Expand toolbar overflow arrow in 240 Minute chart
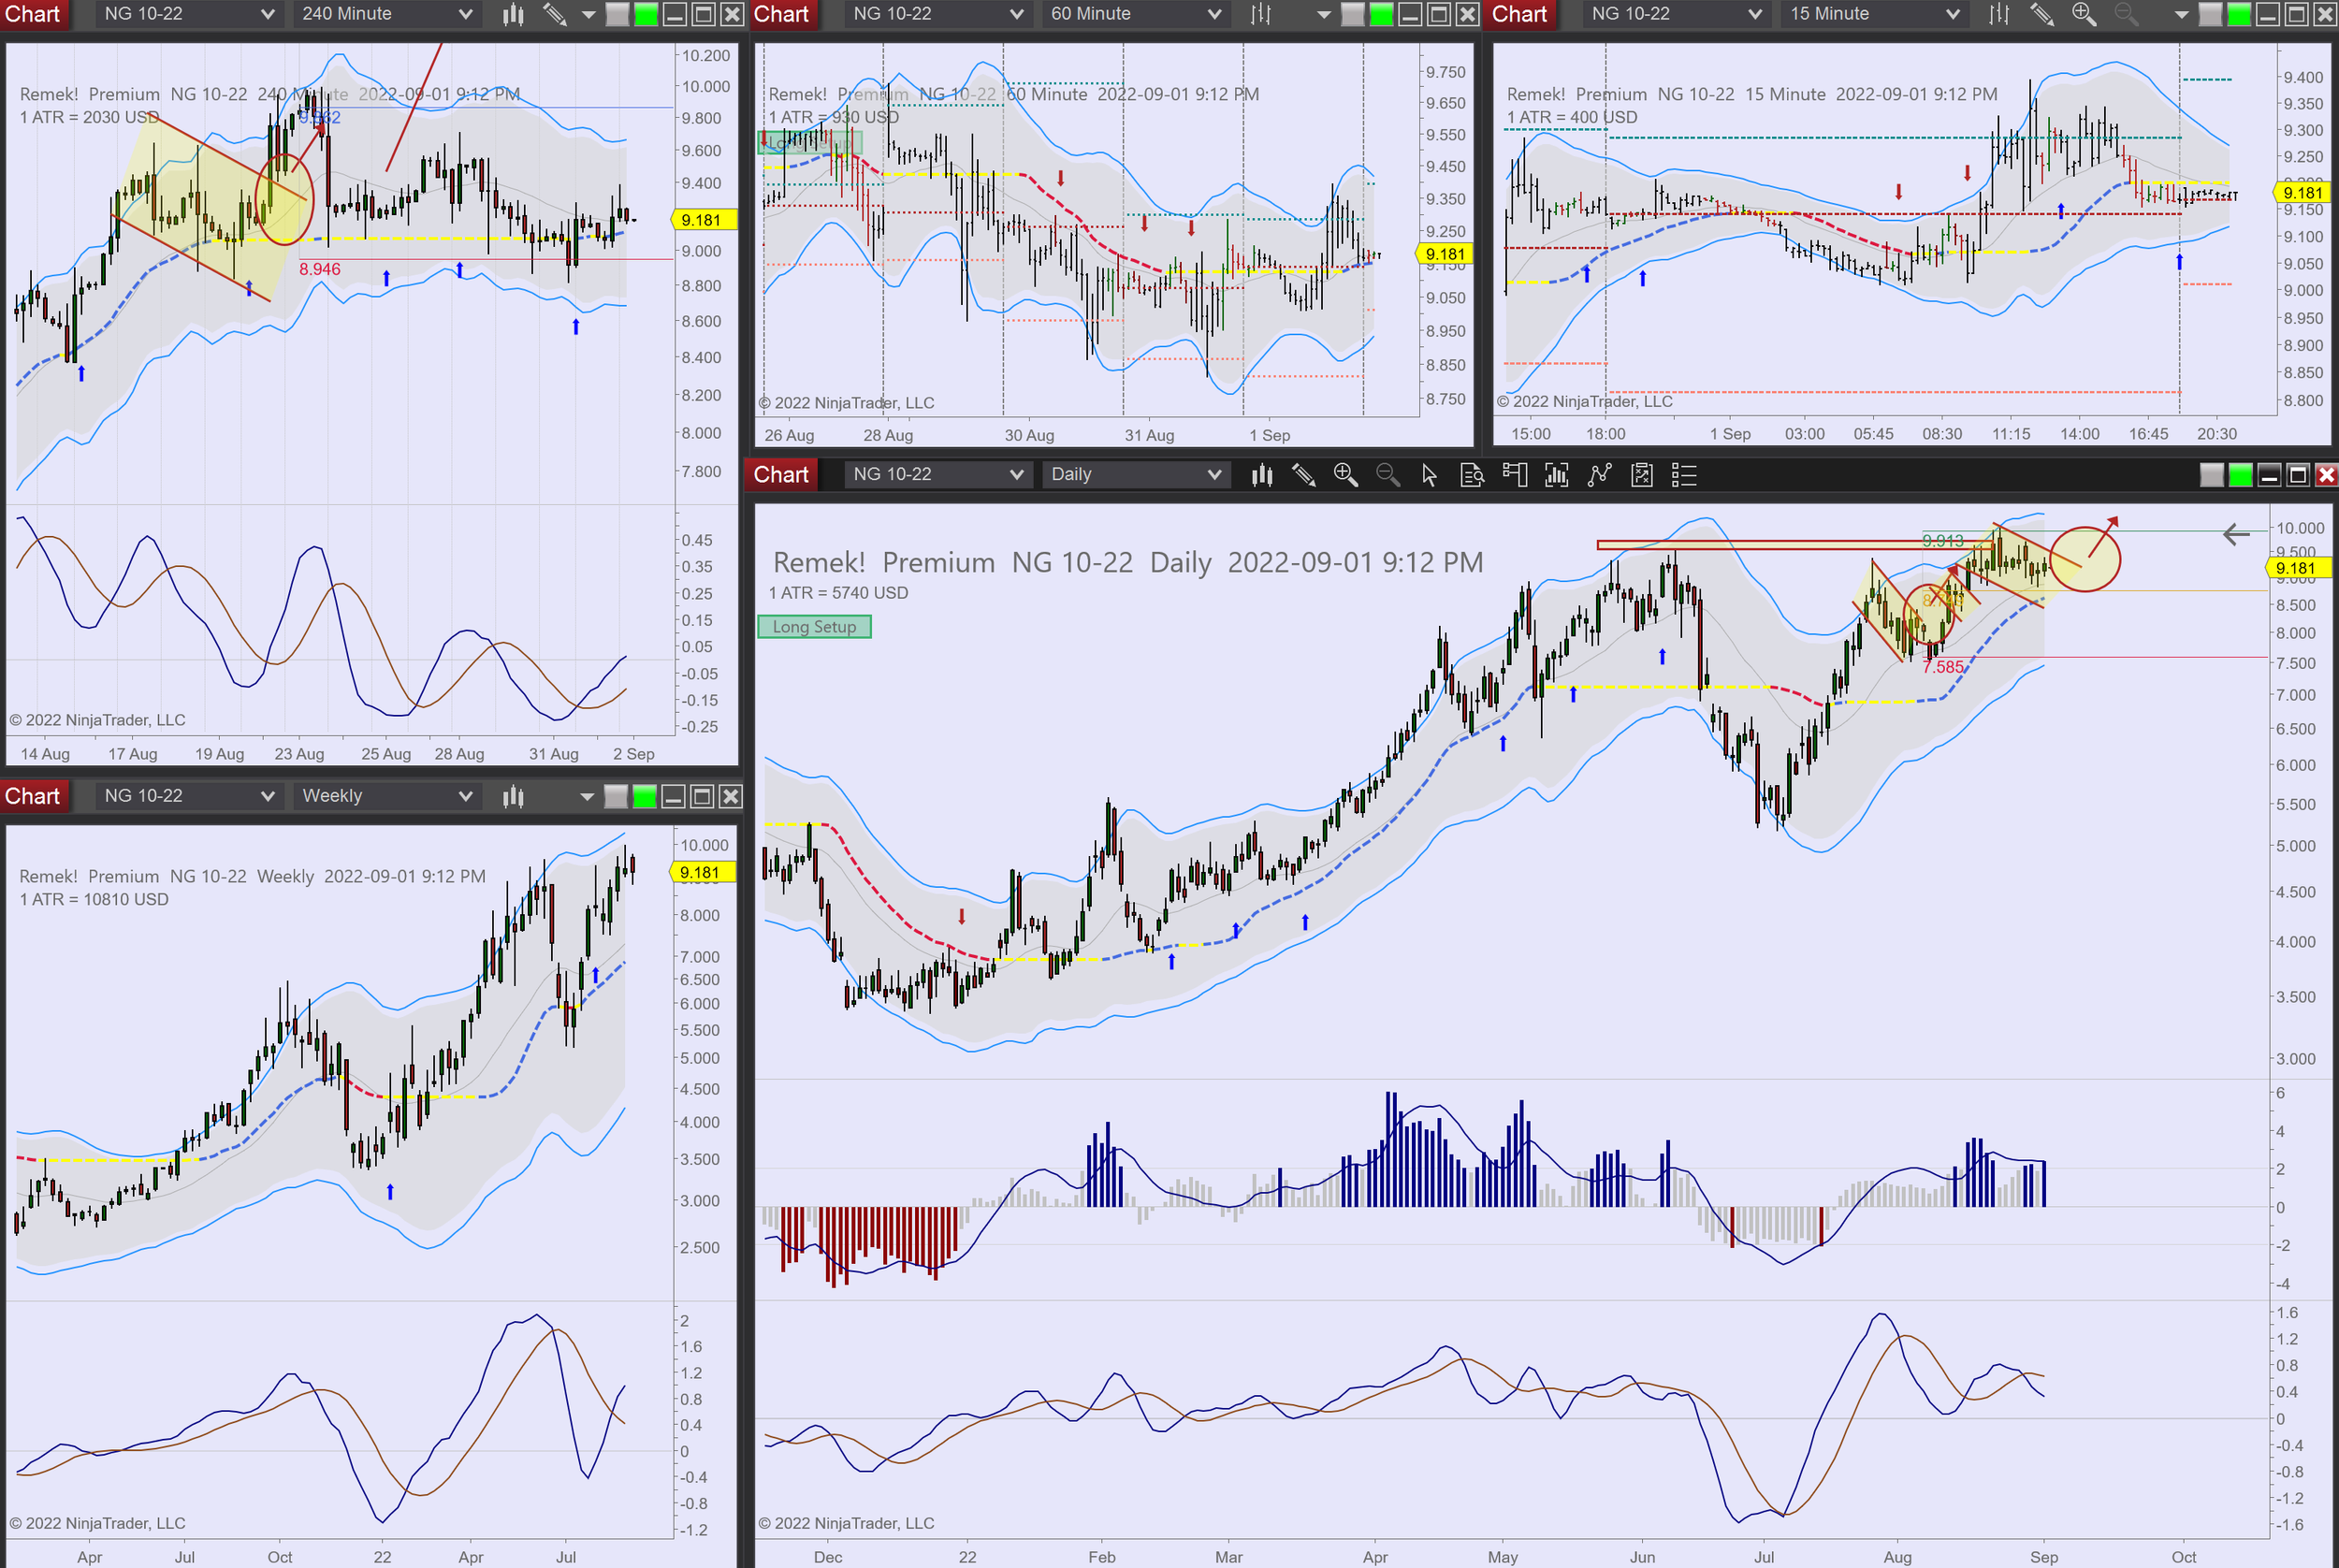This screenshot has height=1568, width=2339. [588, 15]
